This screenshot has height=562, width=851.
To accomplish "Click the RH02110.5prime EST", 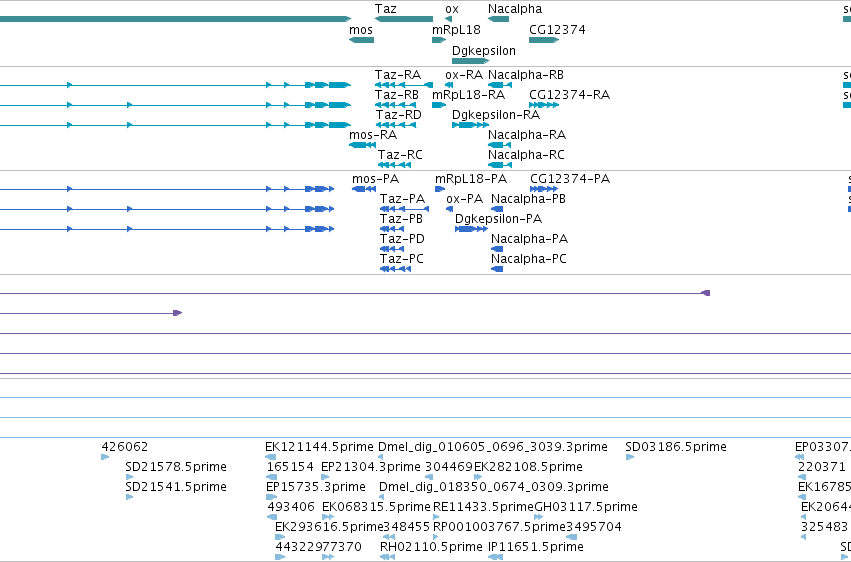I will pyautogui.click(x=431, y=547).
